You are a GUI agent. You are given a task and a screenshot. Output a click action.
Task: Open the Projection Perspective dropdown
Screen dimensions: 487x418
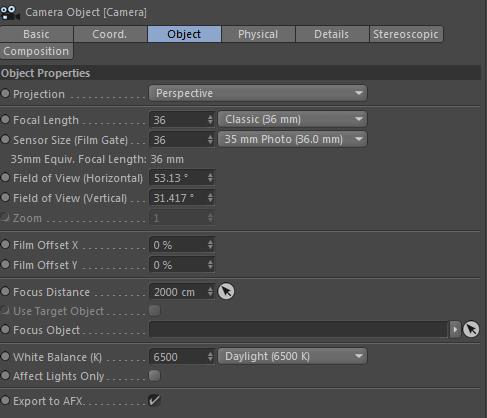click(258, 93)
